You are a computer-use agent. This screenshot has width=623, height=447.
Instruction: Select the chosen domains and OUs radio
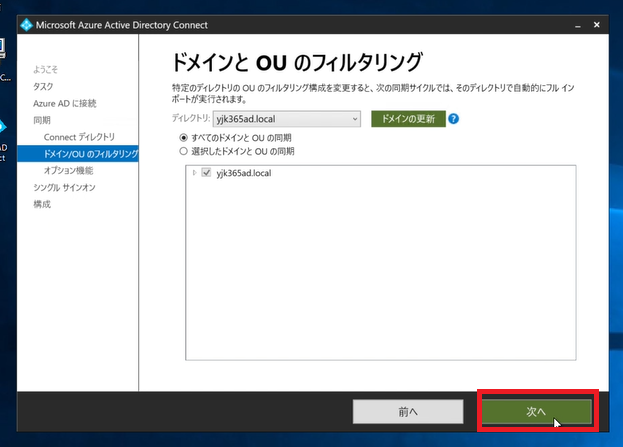[x=183, y=151]
